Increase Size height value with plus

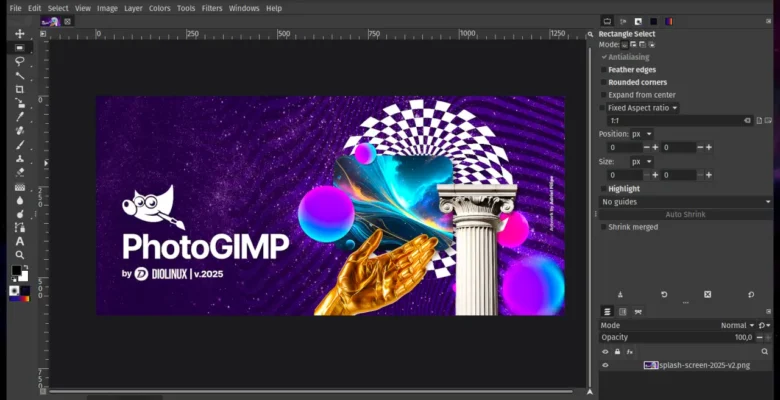[709, 175]
